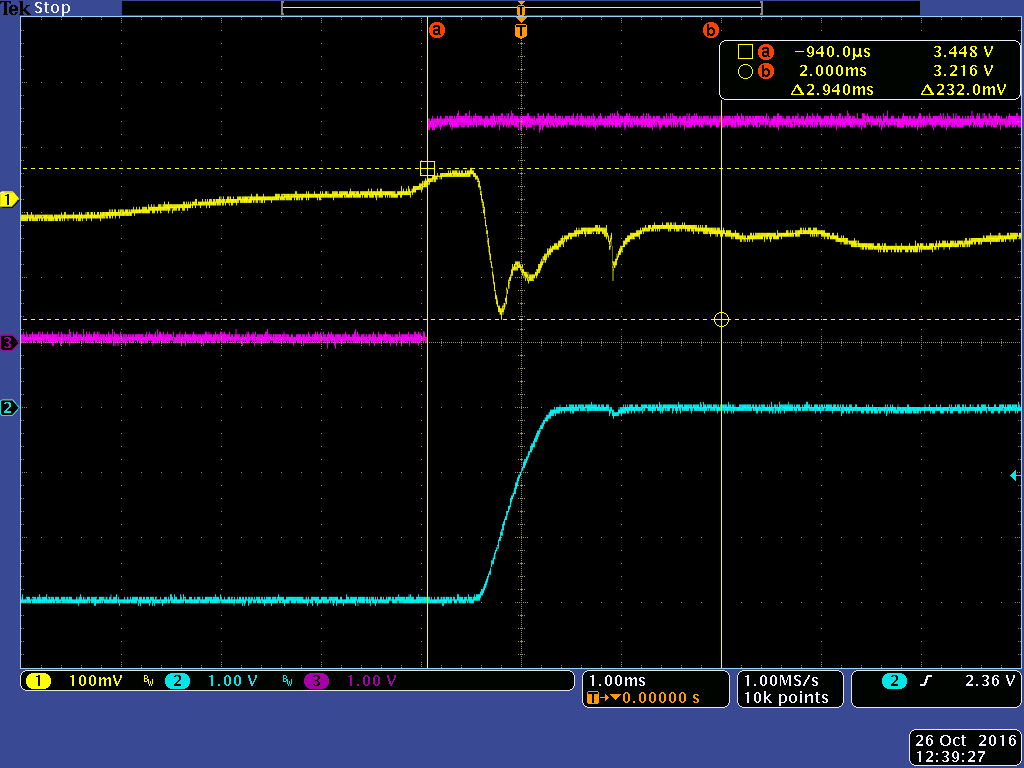1024x768 pixels.
Task: Click trigger source channel 2 badge
Action: coord(894,681)
